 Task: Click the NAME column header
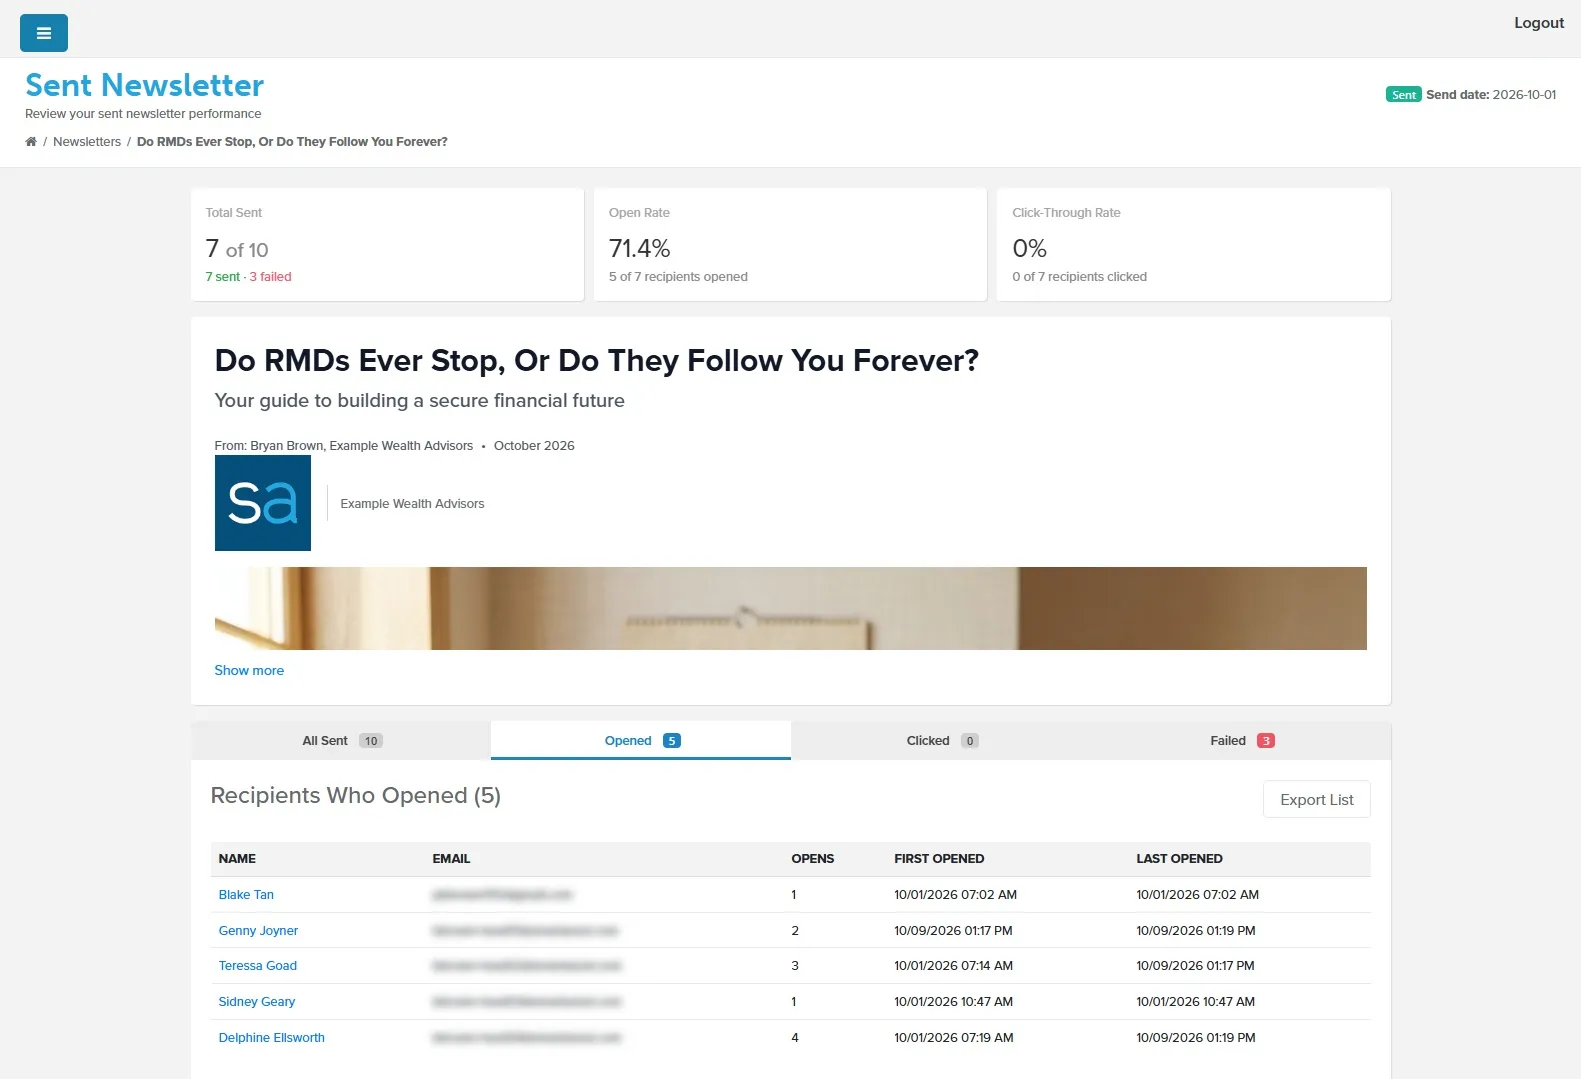tap(237, 859)
